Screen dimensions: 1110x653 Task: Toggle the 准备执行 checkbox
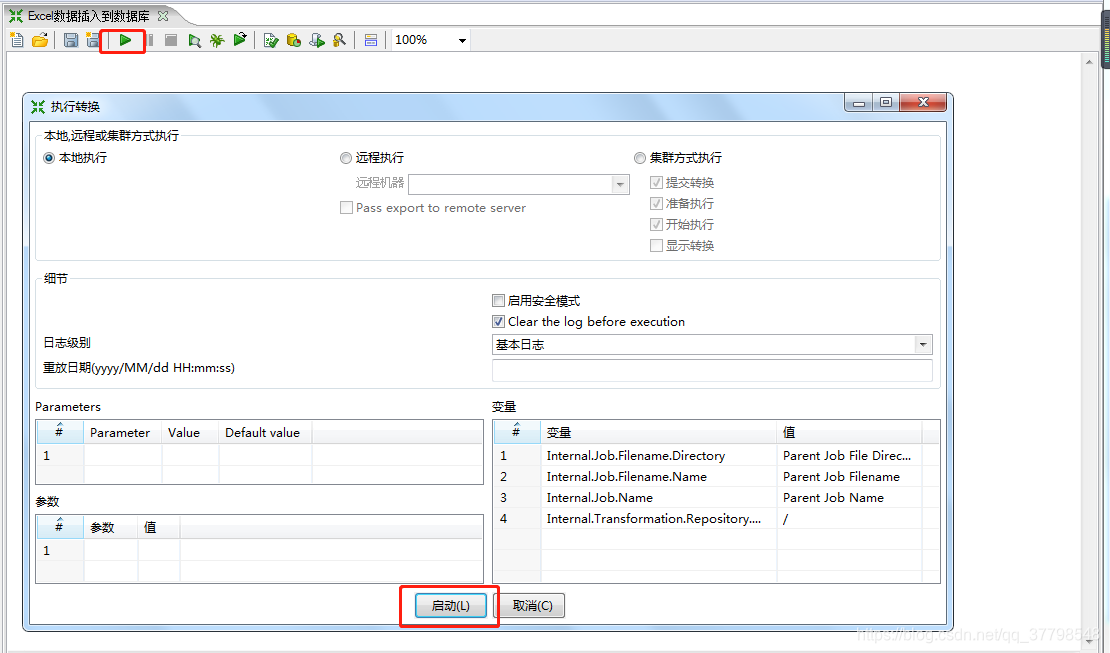tap(656, 204)
